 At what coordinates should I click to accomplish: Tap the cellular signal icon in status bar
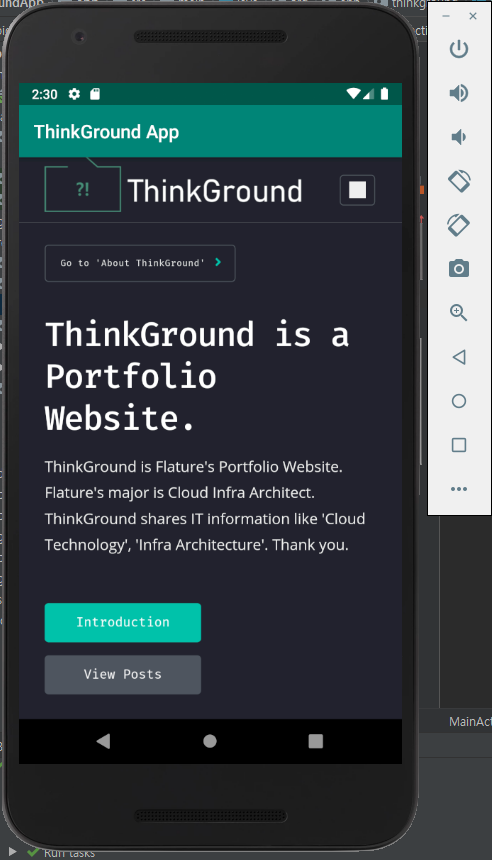369,94
